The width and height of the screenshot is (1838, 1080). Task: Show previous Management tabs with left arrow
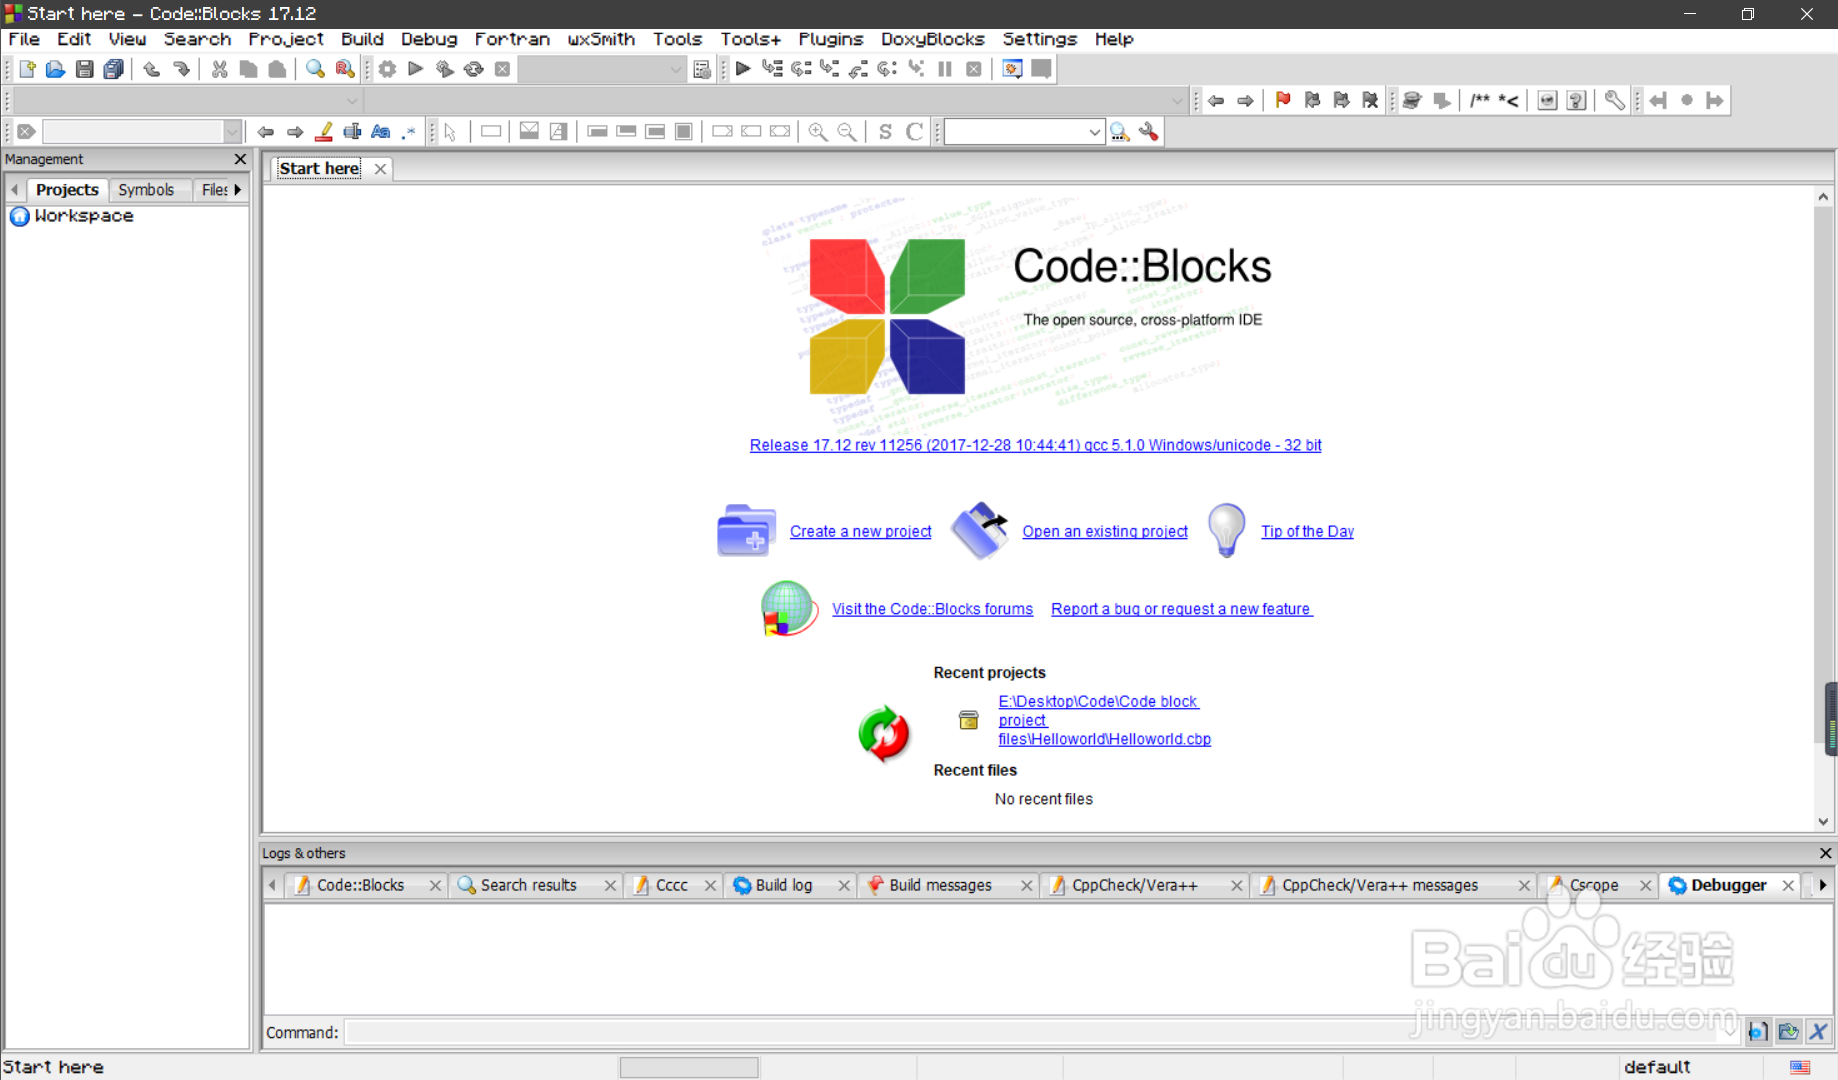tap(15, 189)
